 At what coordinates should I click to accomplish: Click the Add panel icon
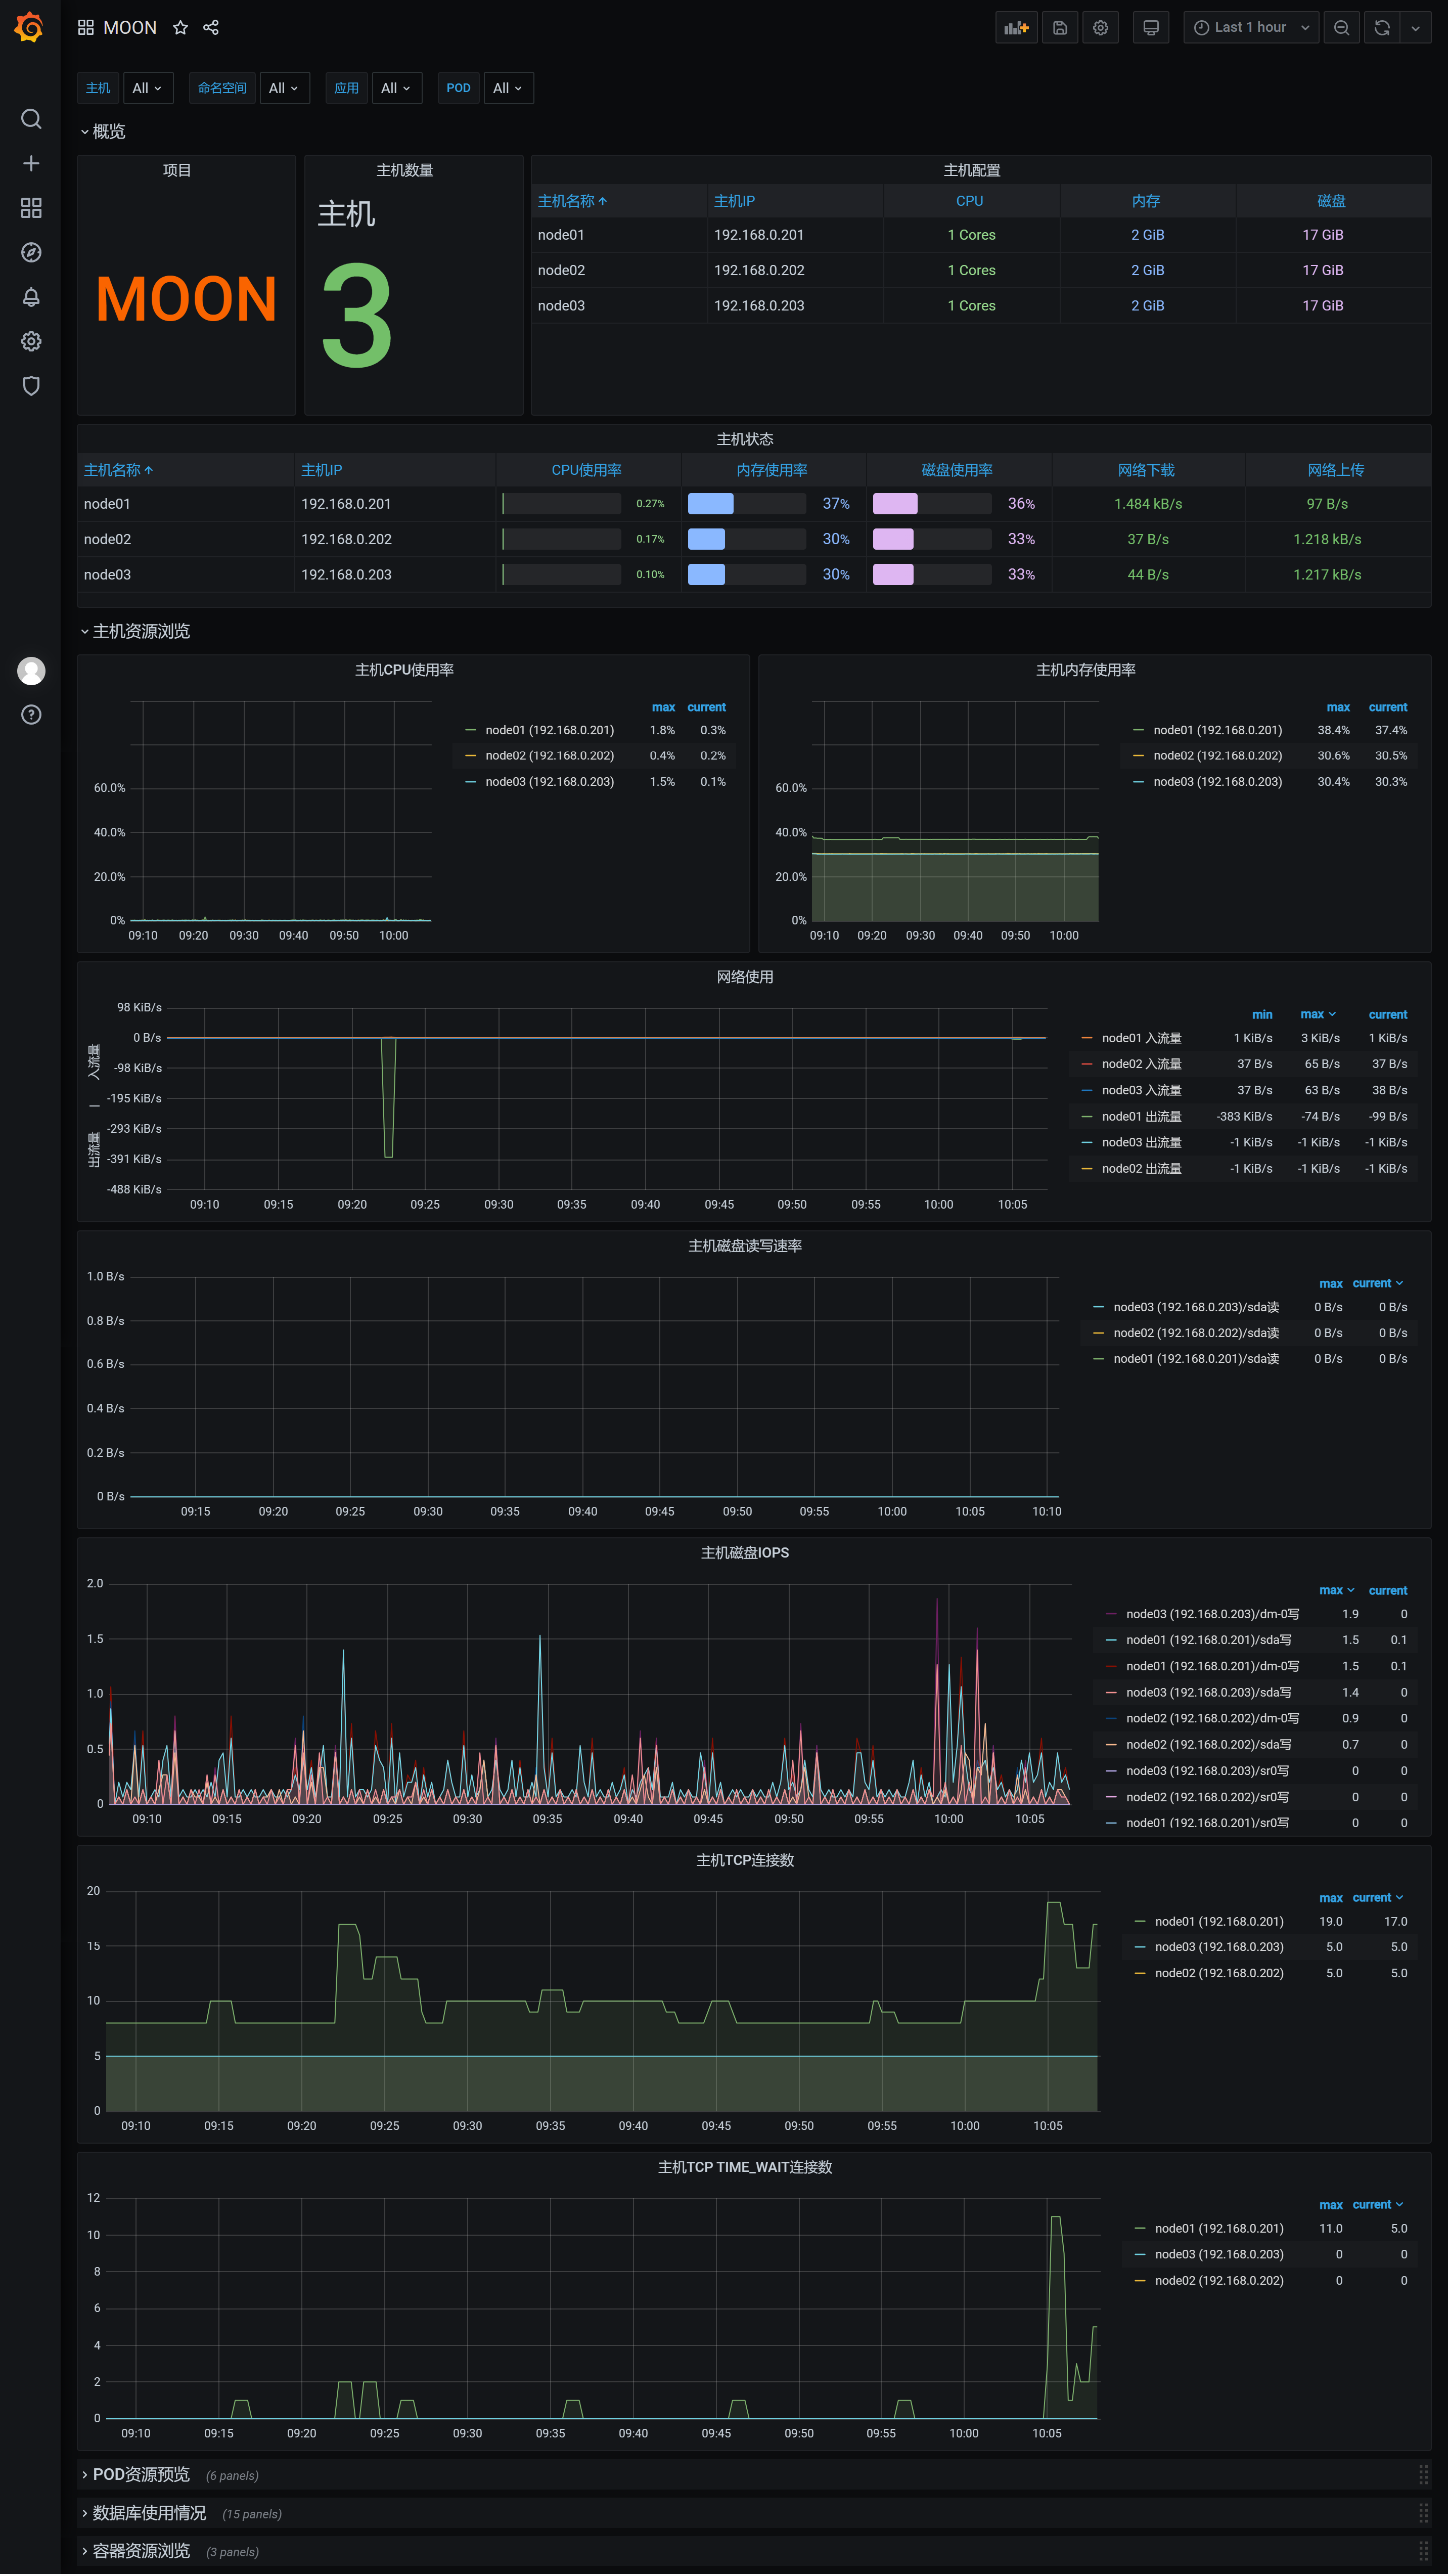click(x=1016, y=28)
